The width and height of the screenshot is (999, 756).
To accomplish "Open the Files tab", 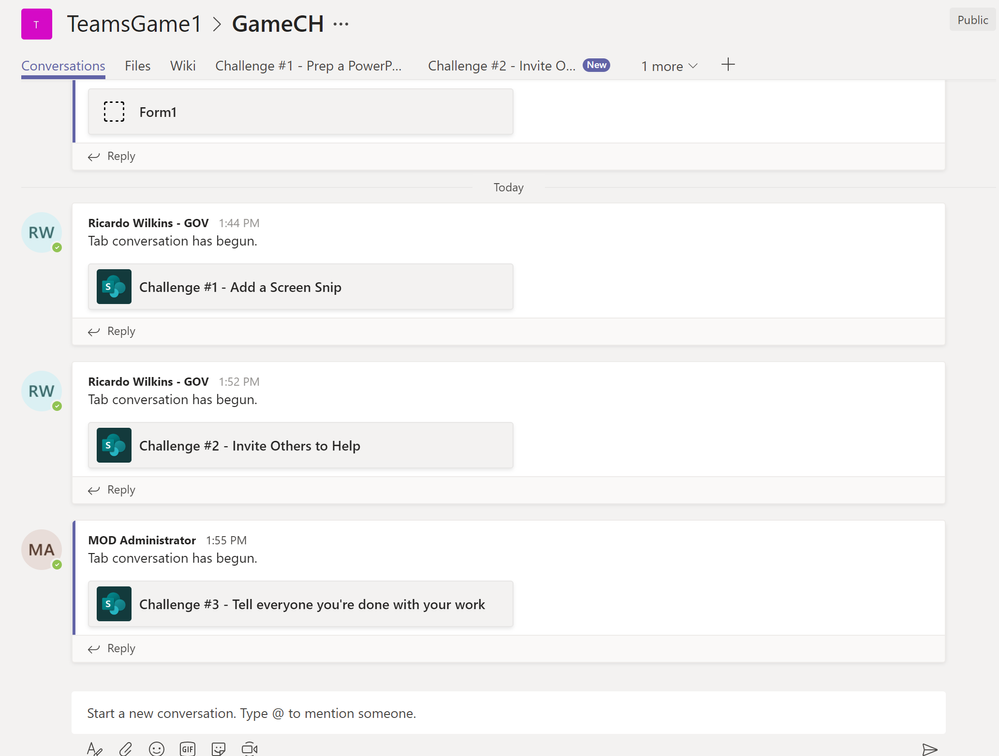I will click(x=138, y=66).
